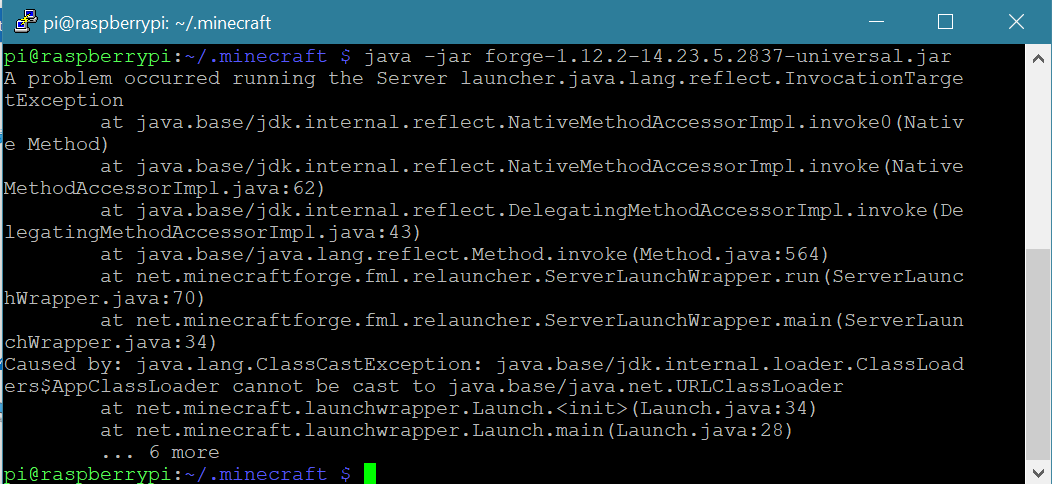
Task: Maximize the terminal window
Action: coord(945,22)
